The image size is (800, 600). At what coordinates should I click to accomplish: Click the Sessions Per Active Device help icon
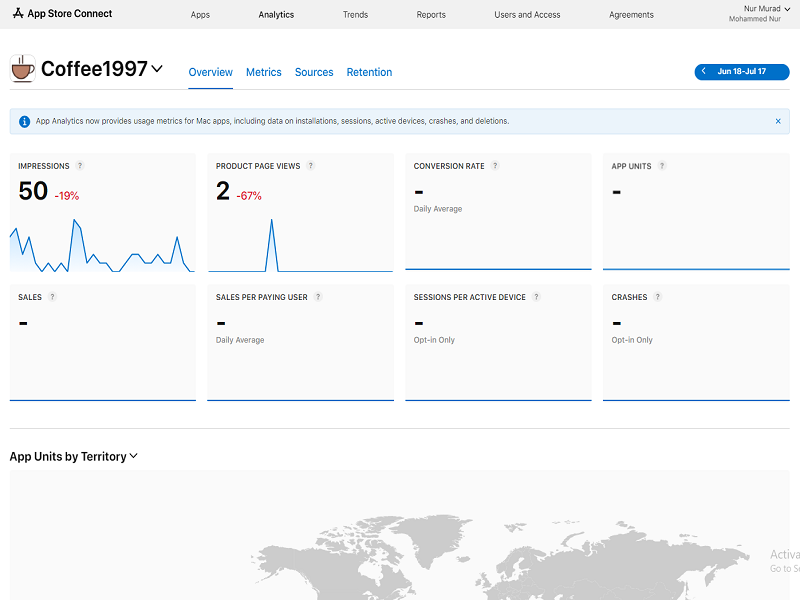pyautogui.click(x=536, y=297)
